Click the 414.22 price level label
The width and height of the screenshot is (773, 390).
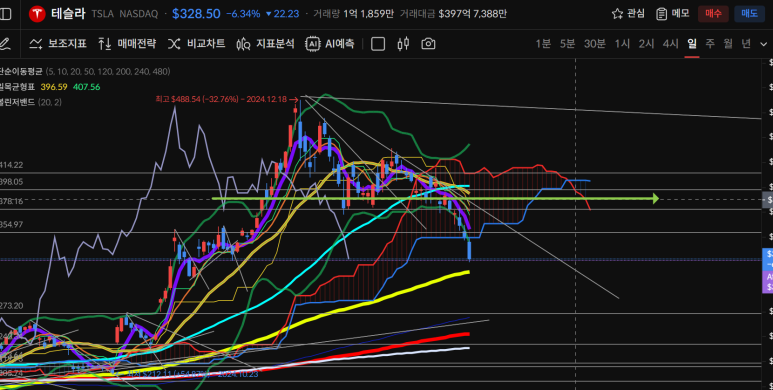tap(11, 165)
